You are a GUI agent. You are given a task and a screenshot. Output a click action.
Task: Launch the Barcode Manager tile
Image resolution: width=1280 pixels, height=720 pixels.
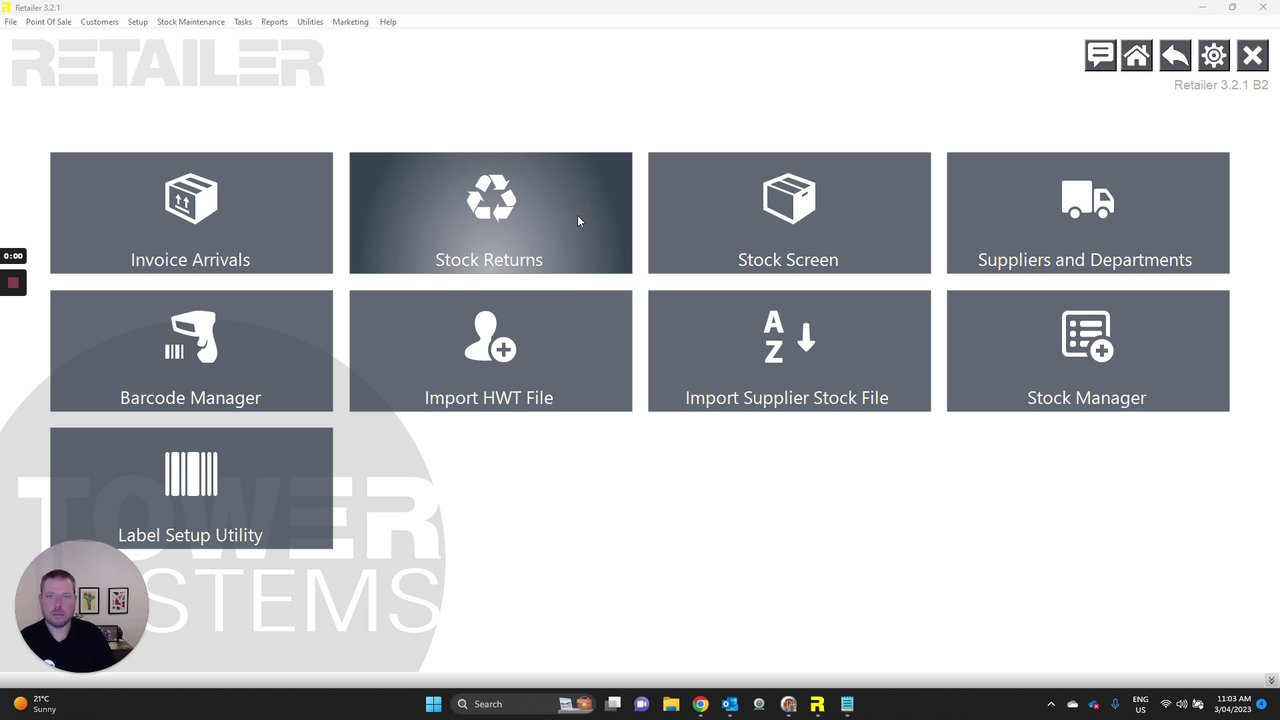(x=191, y=351)
